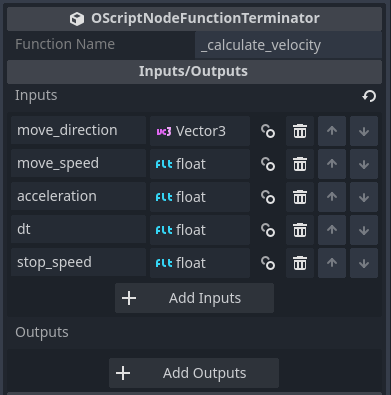Add a new input with the Add Inputs button
391x395 pixels.
(195, 298)
